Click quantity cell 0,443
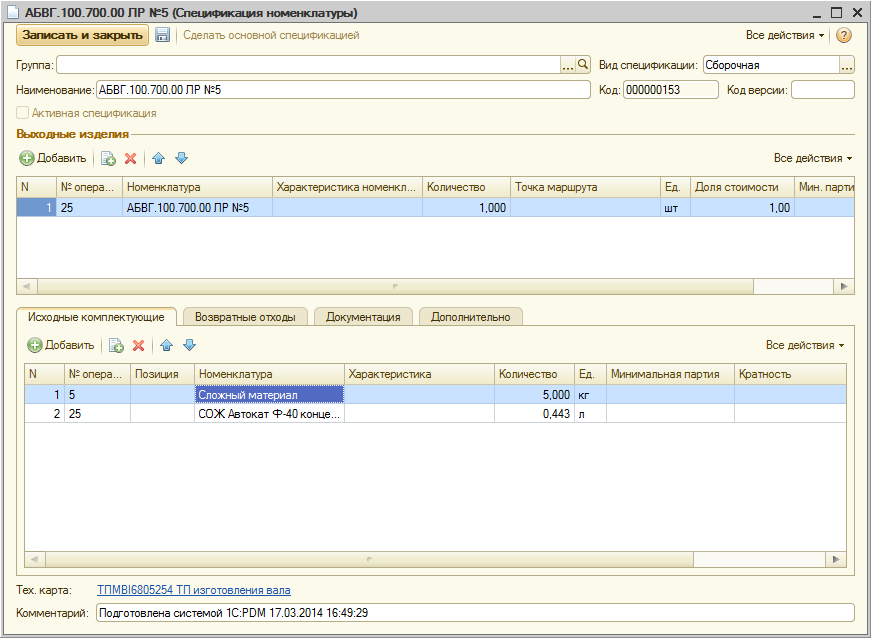 tap(533, 414)
